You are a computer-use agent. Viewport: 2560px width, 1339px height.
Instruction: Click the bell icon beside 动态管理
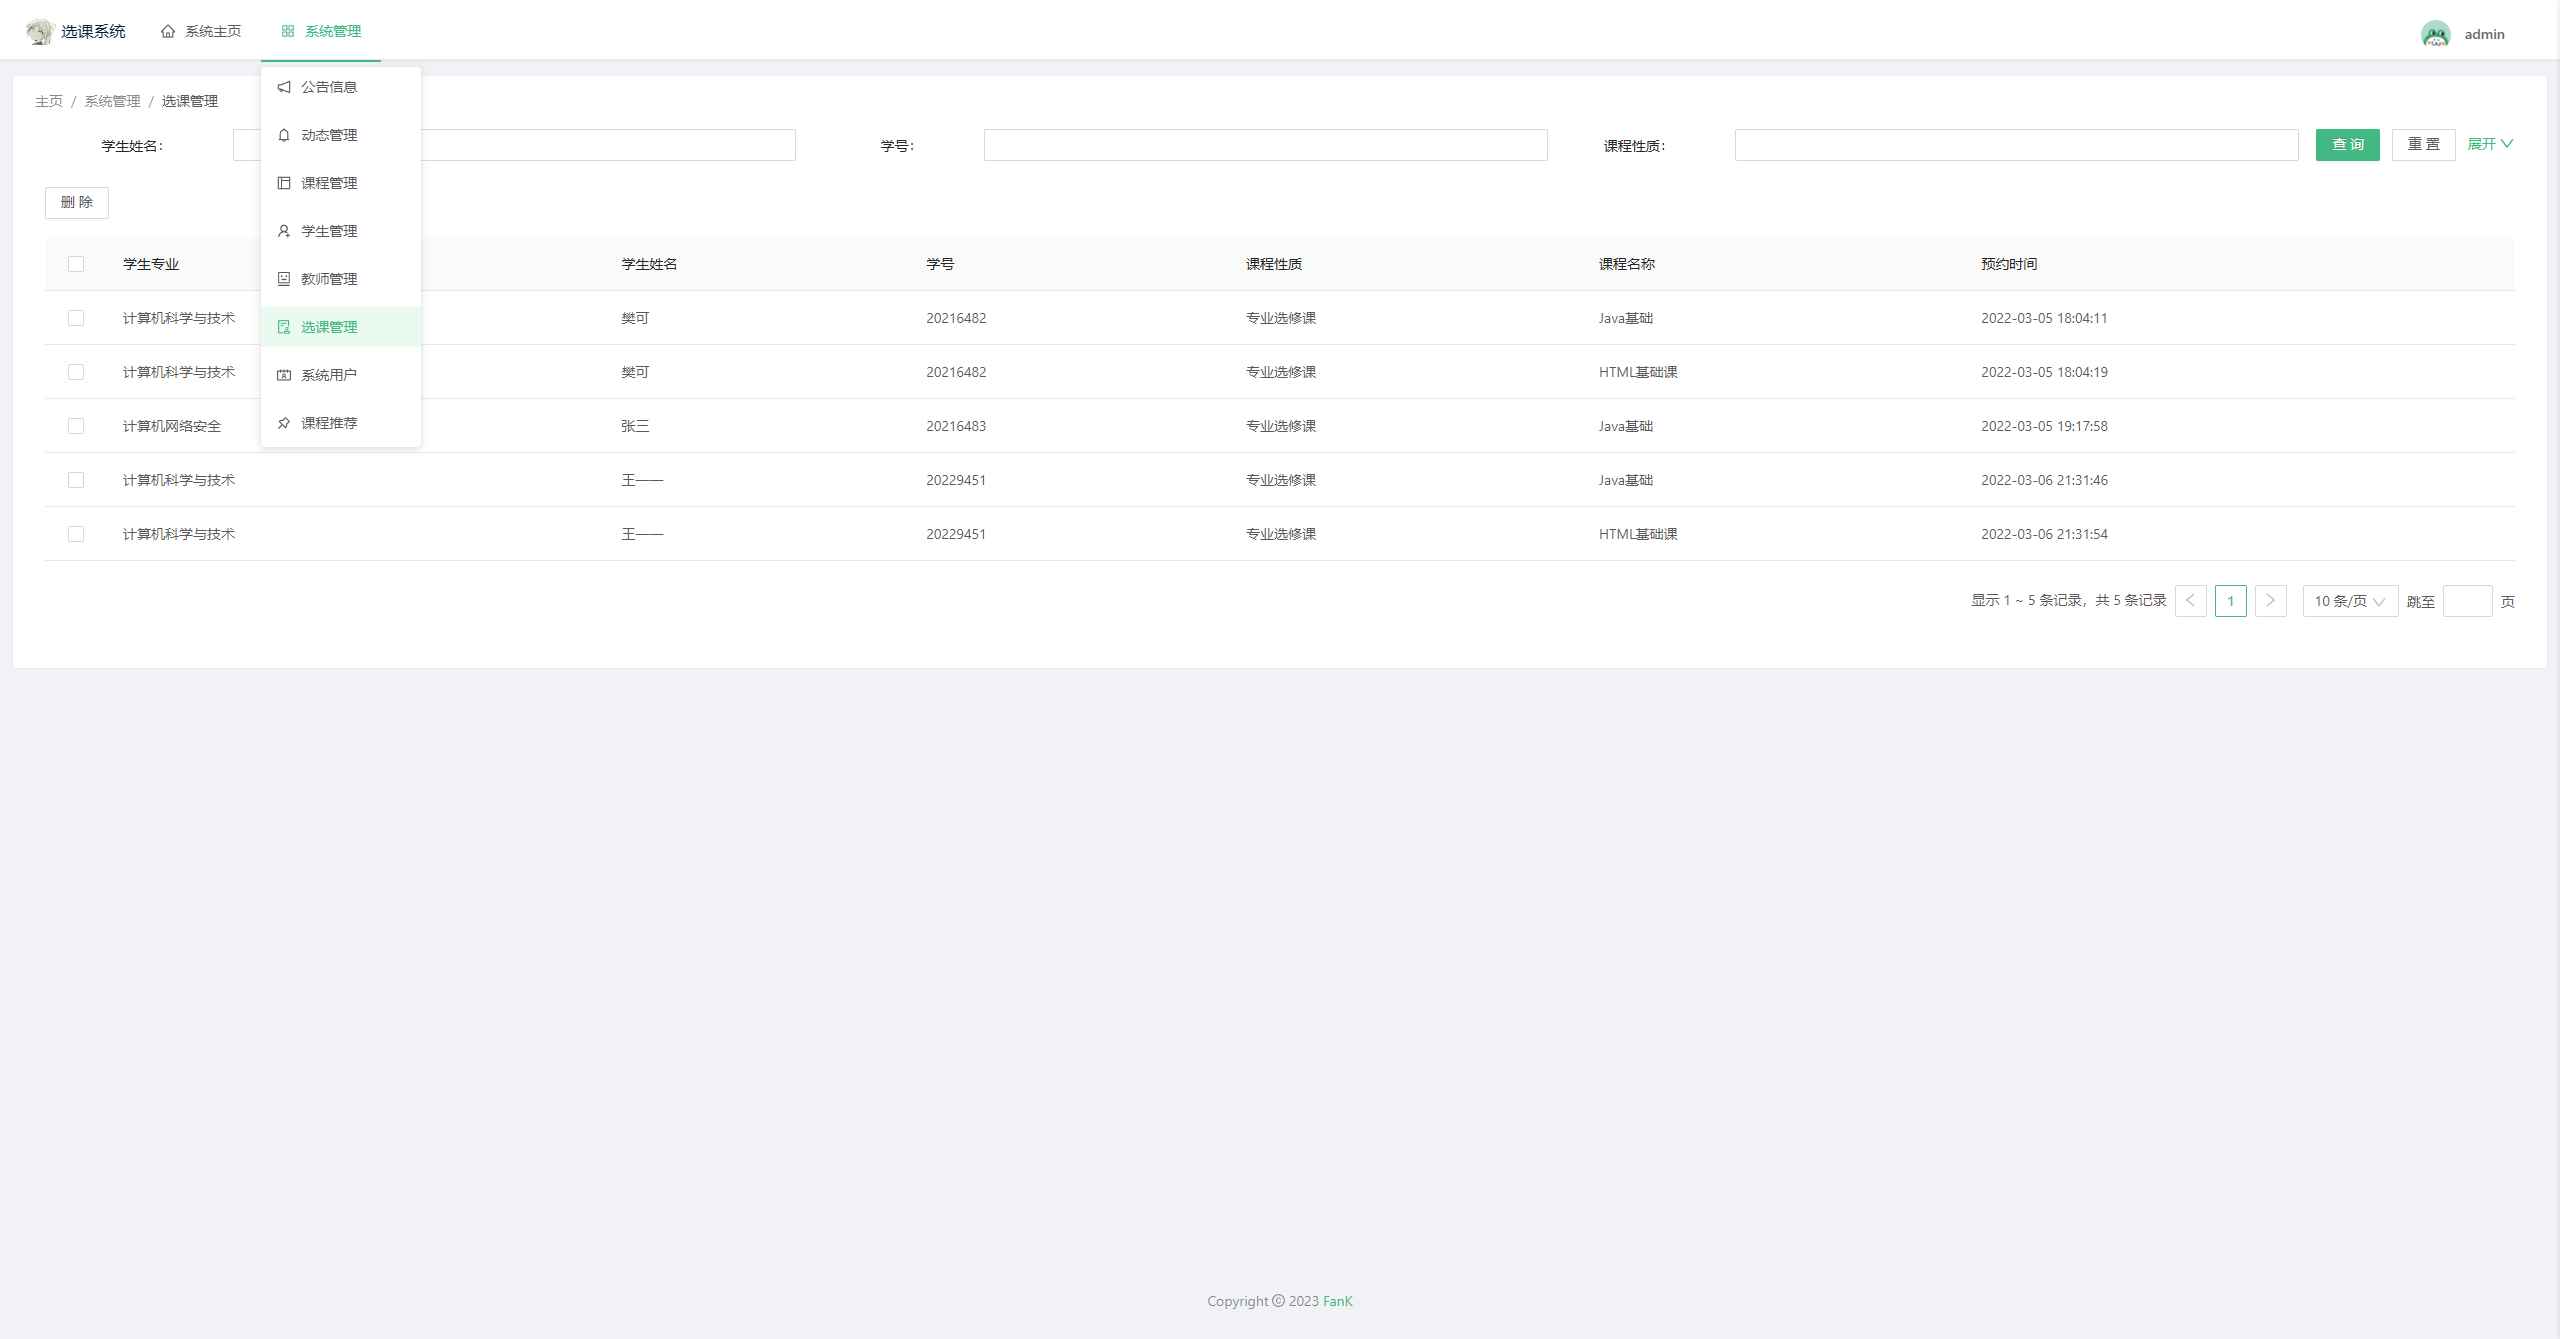click(284, 135)
